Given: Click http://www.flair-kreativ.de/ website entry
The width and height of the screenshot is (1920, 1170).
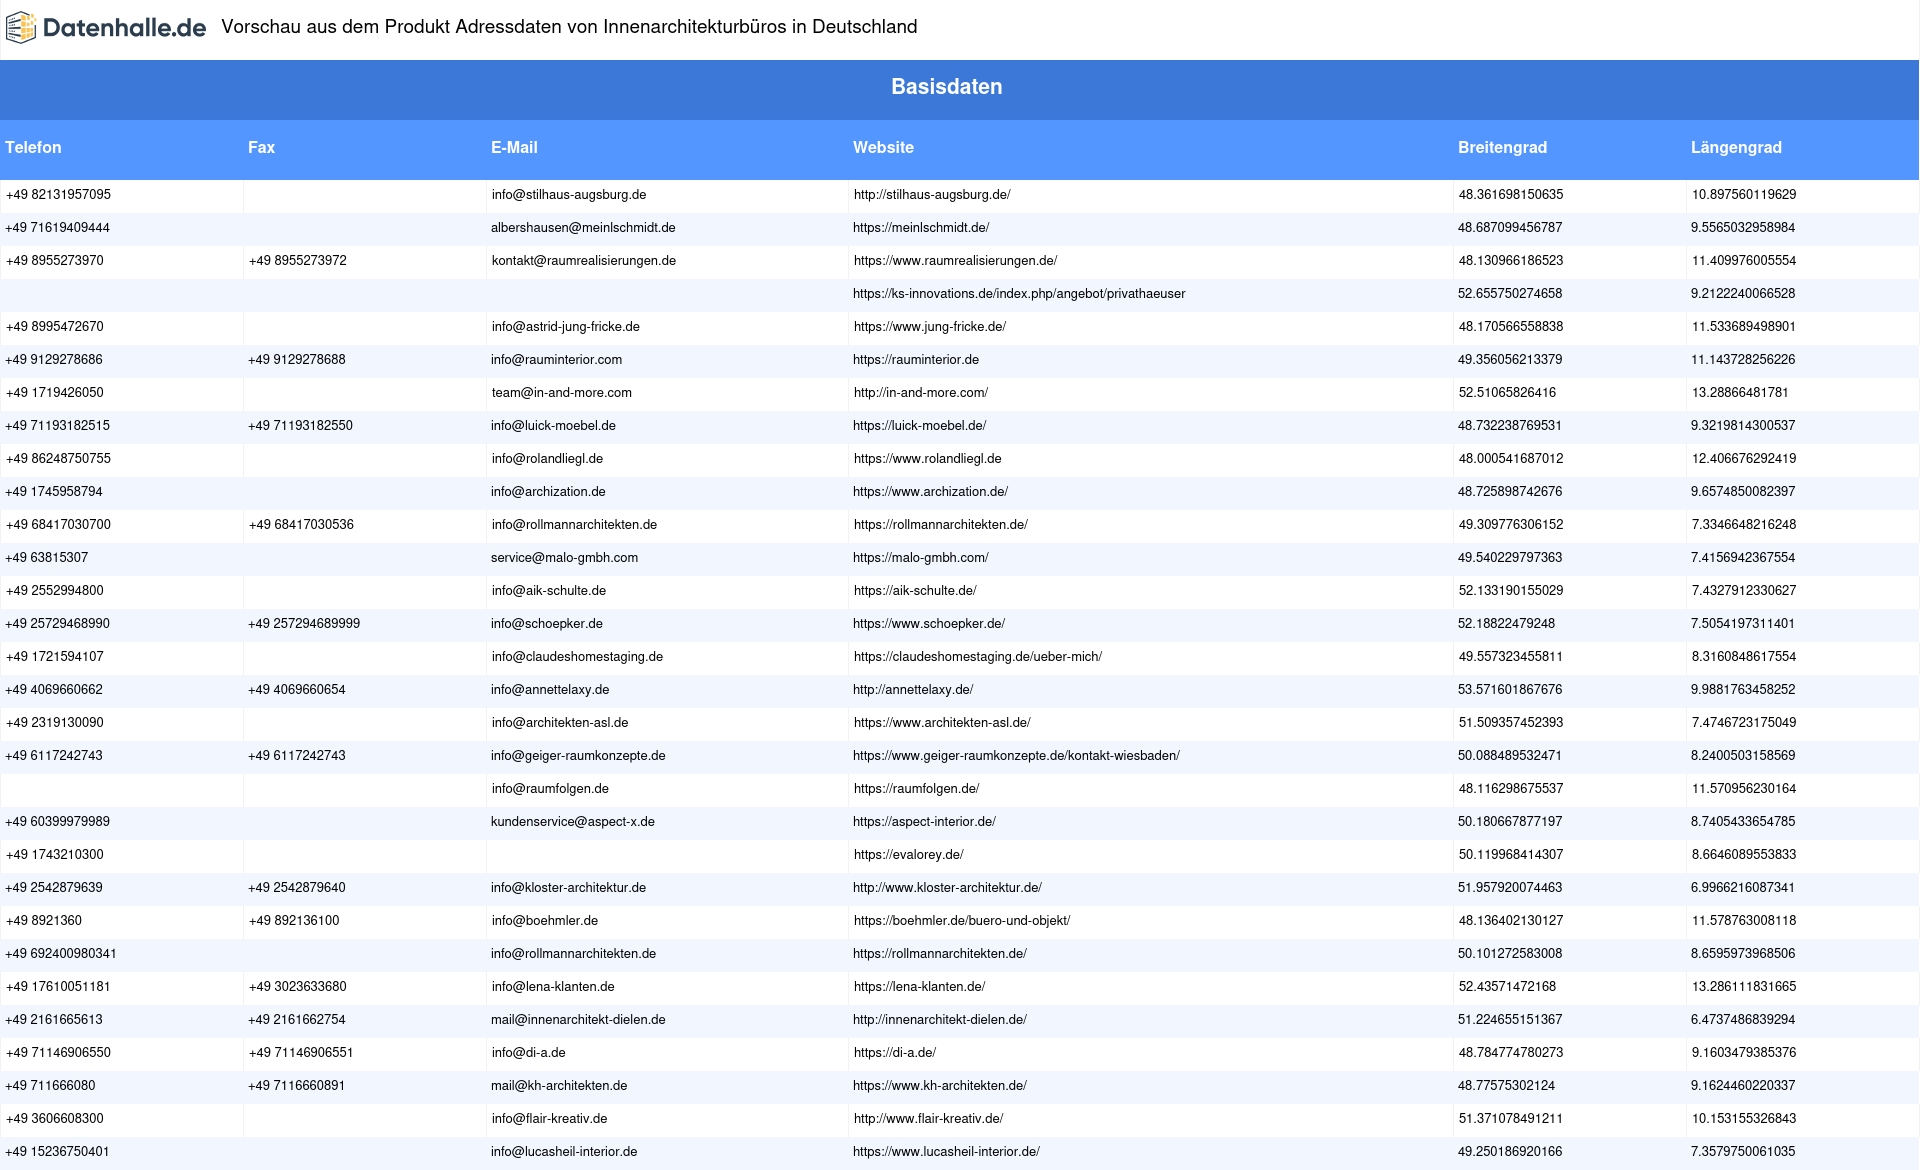Looking at the screenshot, I should [x=929, y=1119].
